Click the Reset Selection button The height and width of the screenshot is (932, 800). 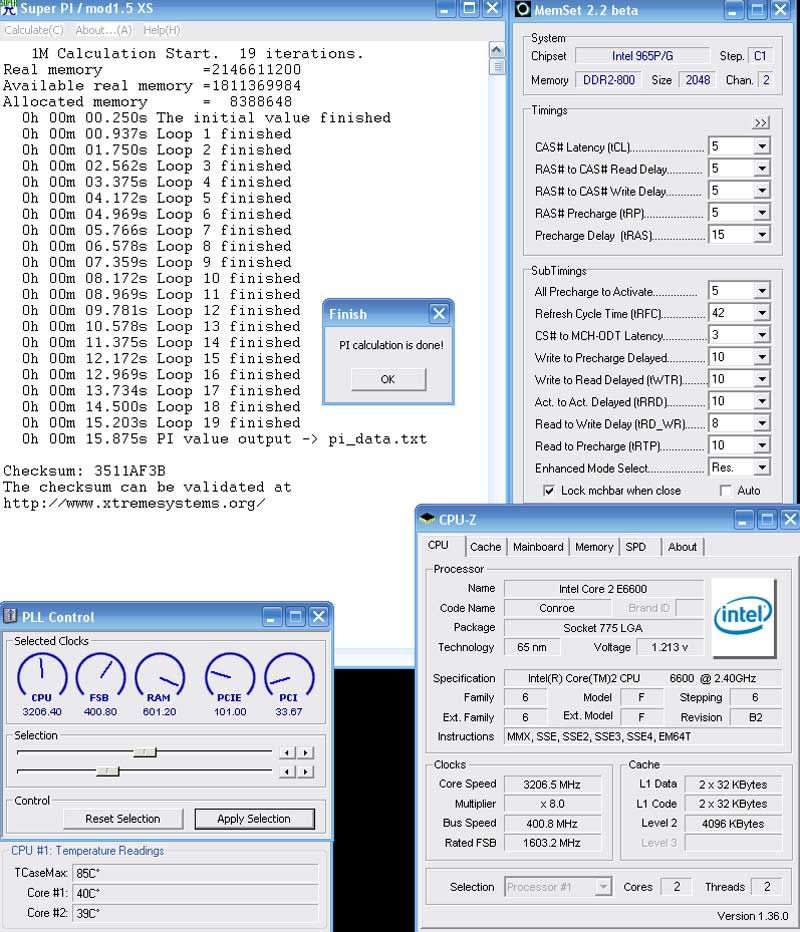122,818
